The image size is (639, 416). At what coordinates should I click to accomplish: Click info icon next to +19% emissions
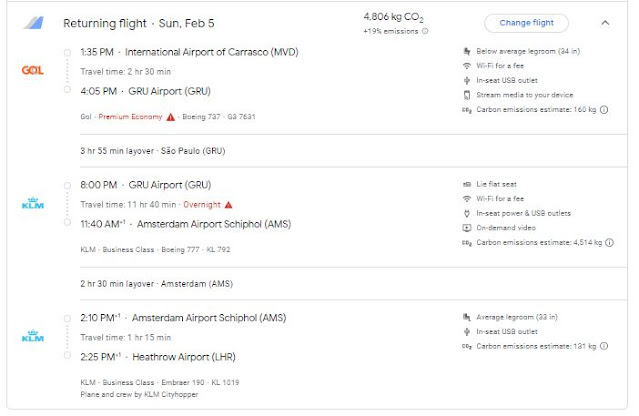coord(425,31)
